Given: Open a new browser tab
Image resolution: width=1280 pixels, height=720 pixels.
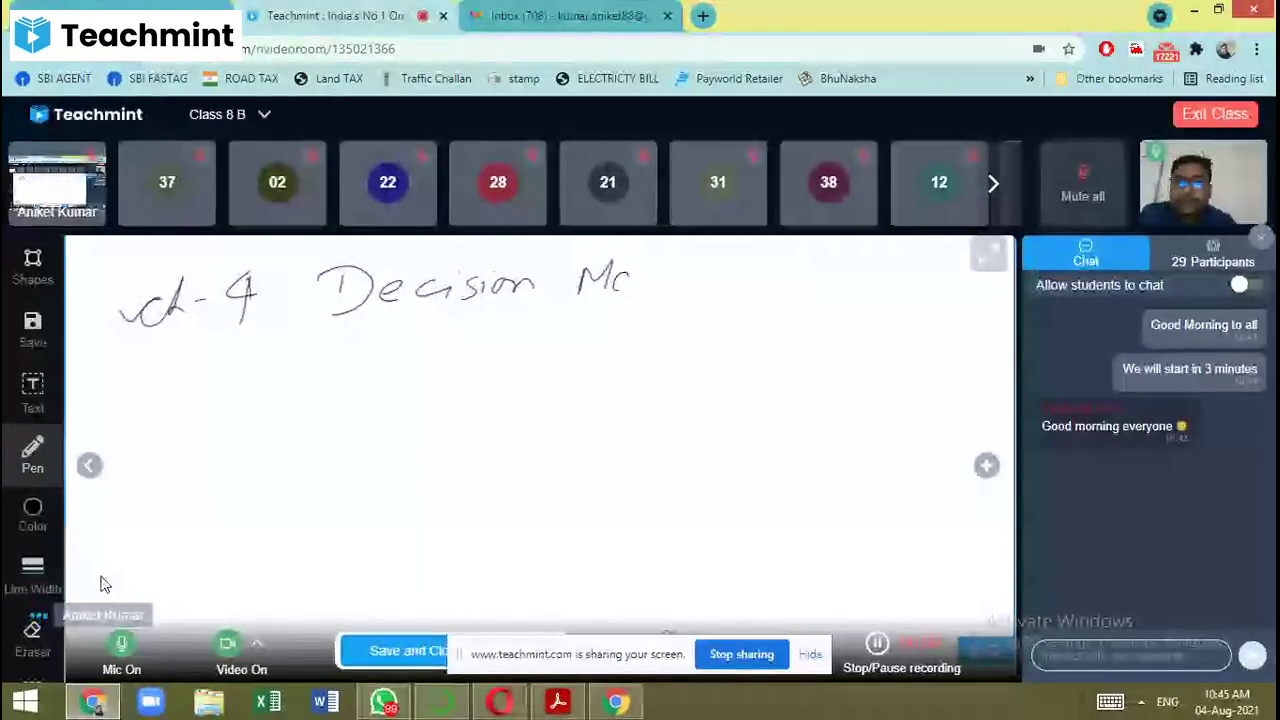Looking at the screenshot, I should coord(703,16).
